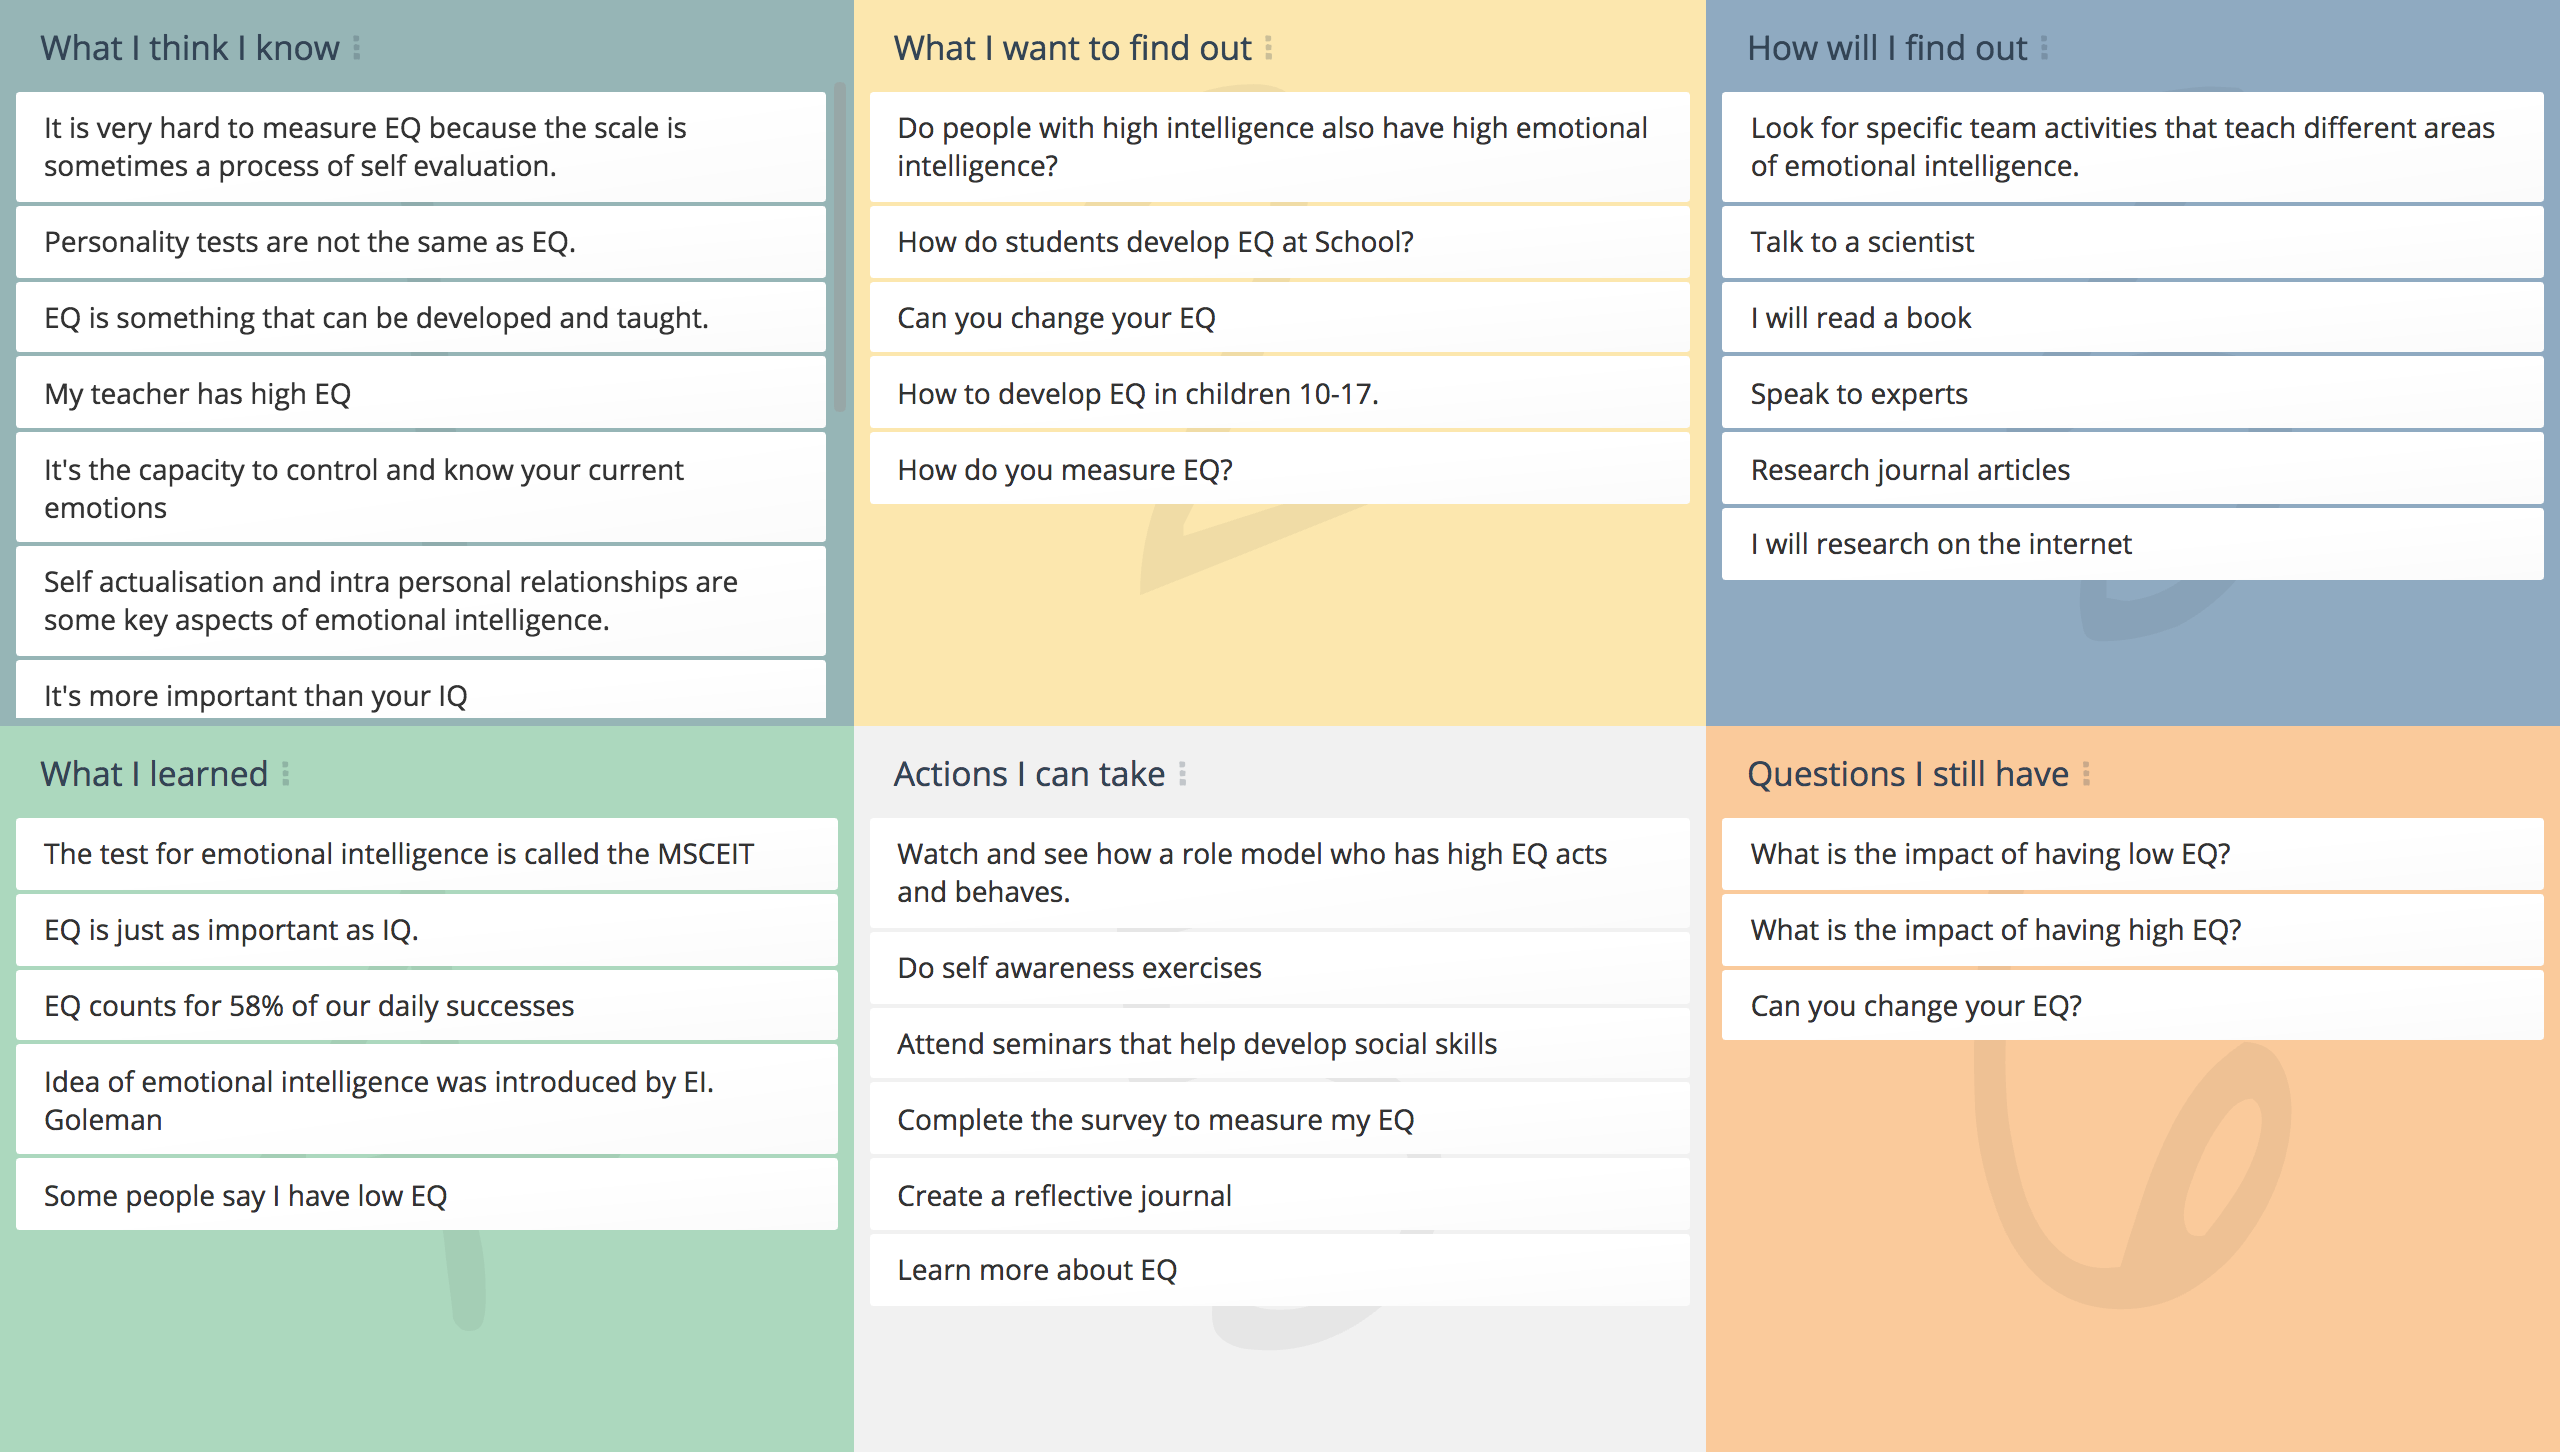Click the 'My teacher has high EQ' card
This screenshot has width=2560, height=1452.
(x=421, y=394)
